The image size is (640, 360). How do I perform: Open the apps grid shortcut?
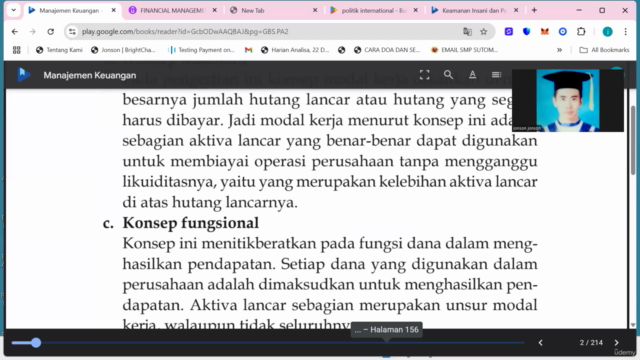coord(16,50)
